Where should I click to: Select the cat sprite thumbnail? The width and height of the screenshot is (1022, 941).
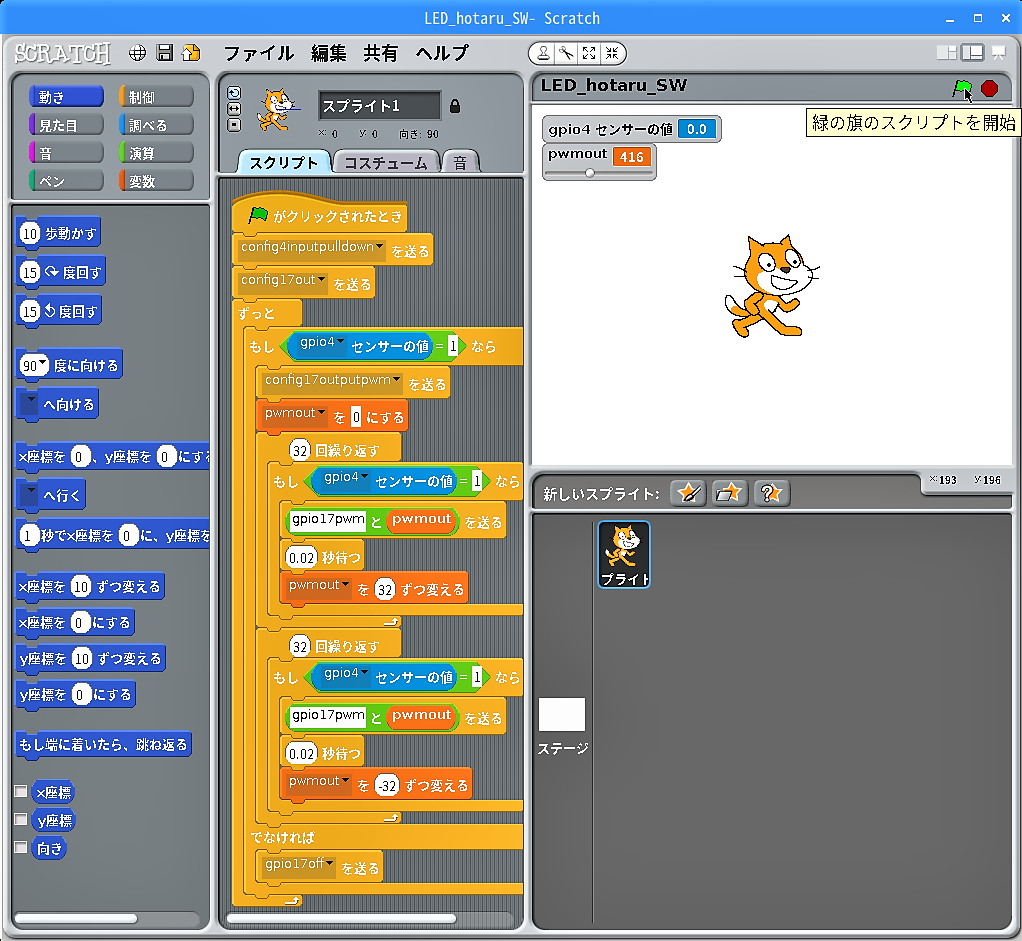point(624,555)
